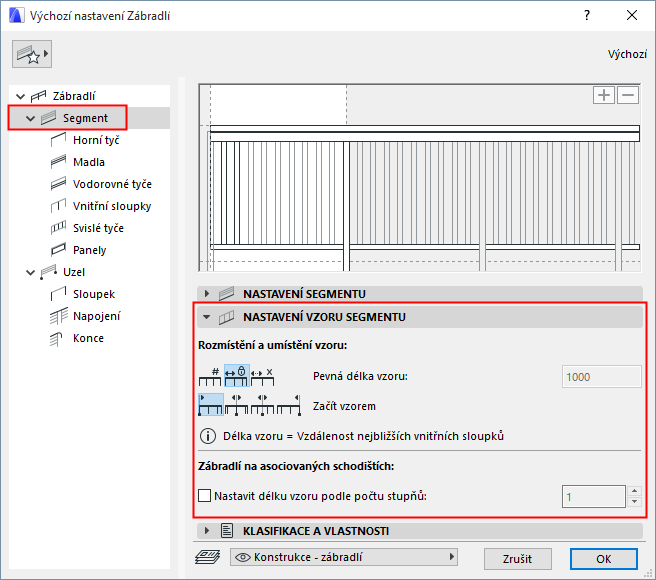The width and height of the screenshot is (656, 580).
Task: Select the Segment tree item
Action: tap(85, 118)
